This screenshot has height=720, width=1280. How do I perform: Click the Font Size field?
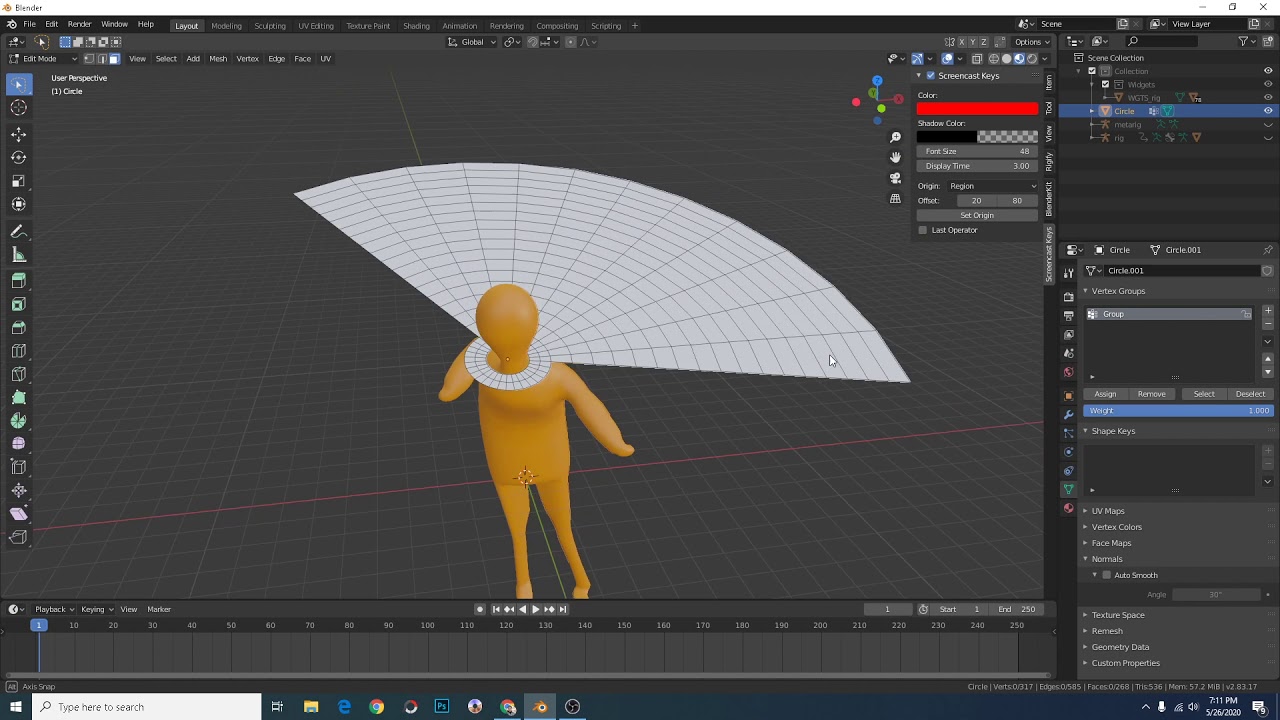click(x=977, y=151)
